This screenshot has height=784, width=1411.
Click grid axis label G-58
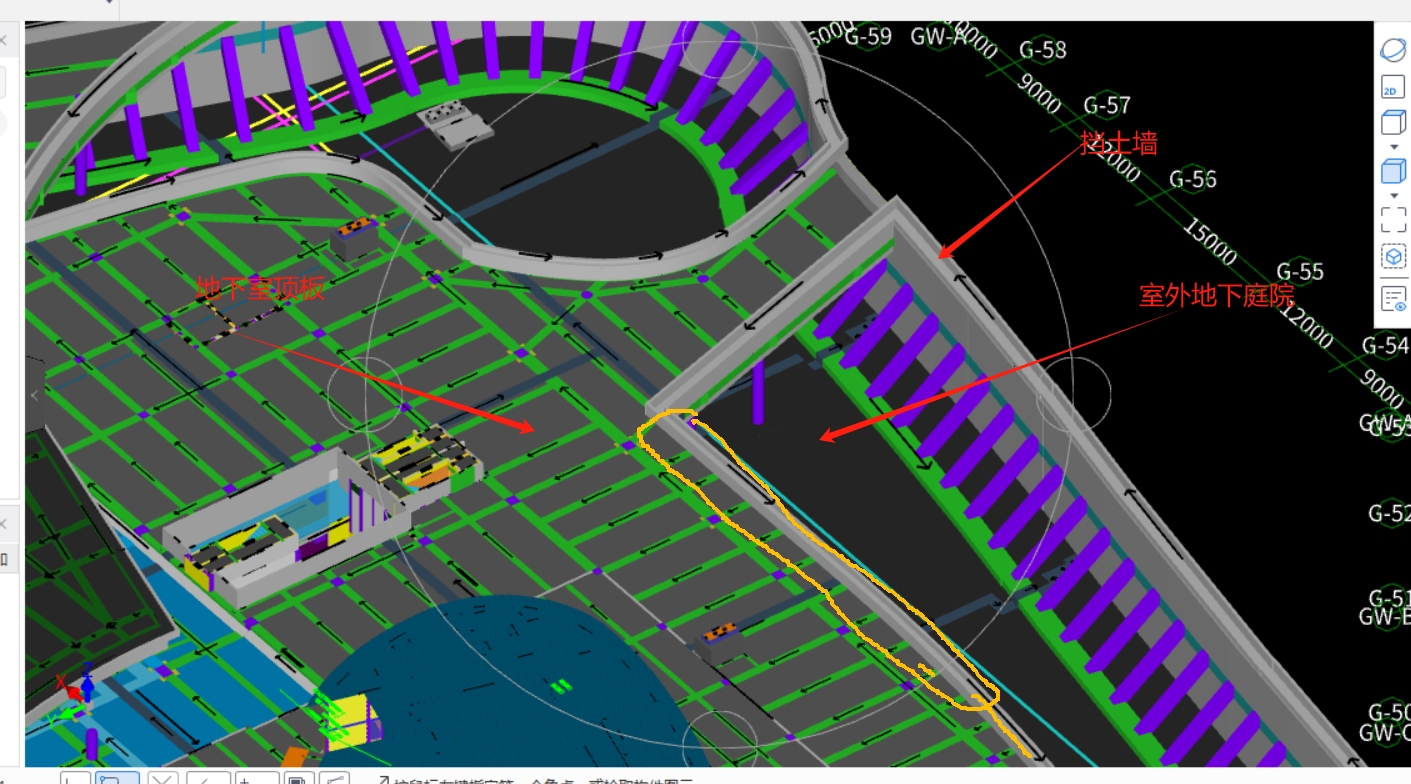pyautogui.click(x=1043, y=49)
